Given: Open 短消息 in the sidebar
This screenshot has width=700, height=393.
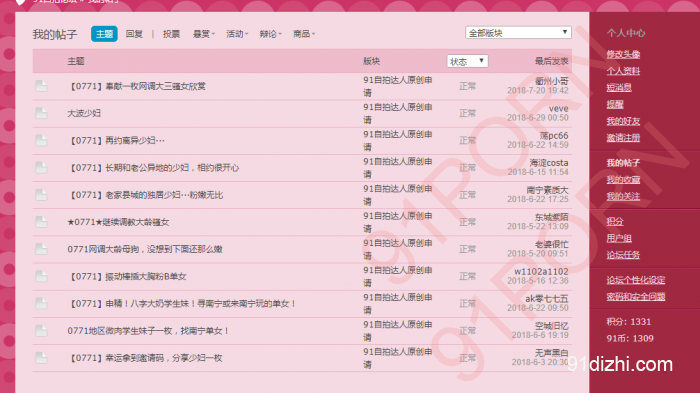Looking at the screenshot, I should point(619,88).
